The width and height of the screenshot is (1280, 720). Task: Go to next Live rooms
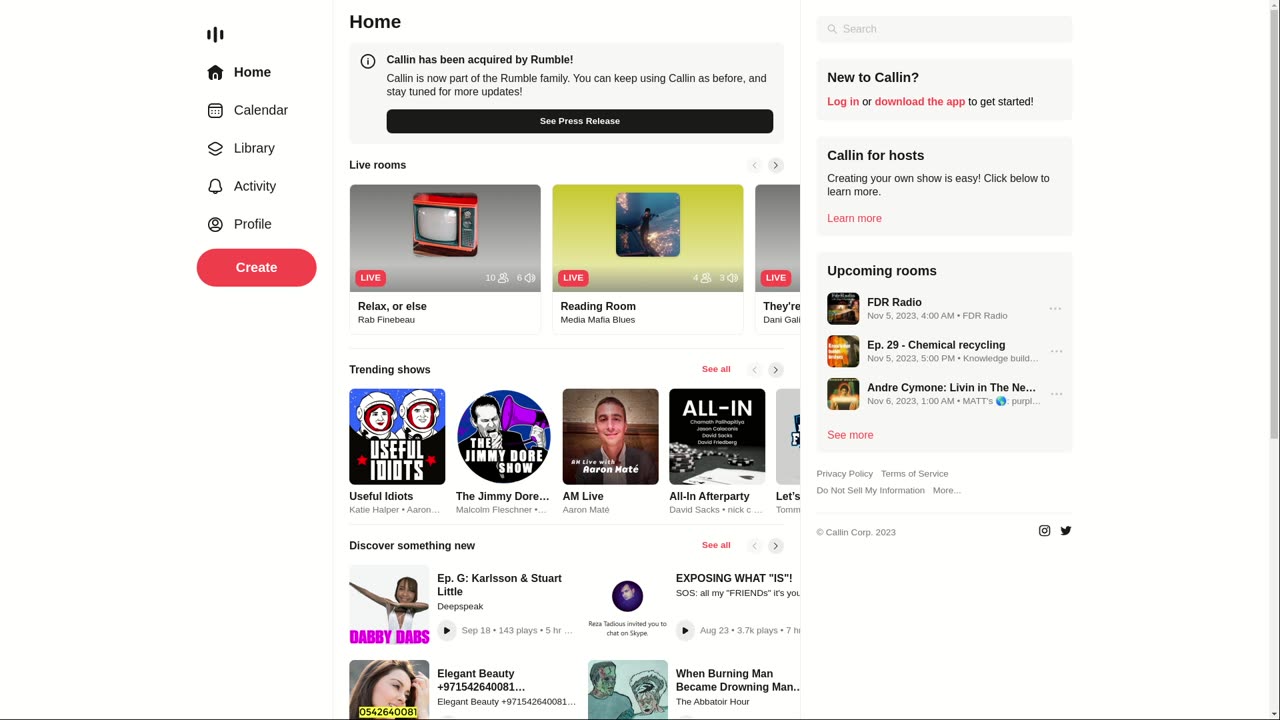776,165
